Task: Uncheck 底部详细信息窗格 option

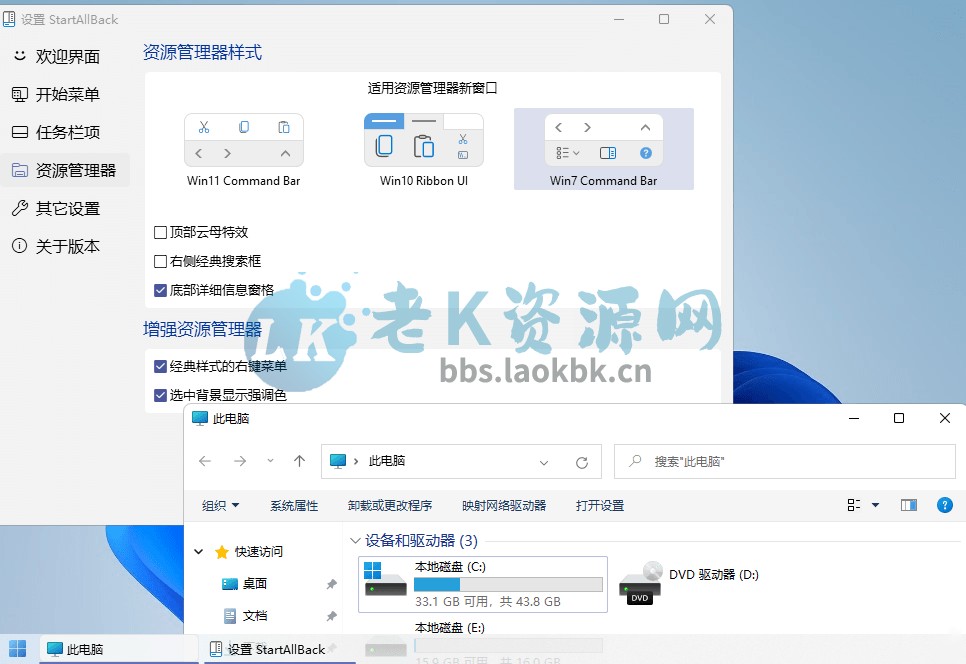Action: click(x=160, y=290)
